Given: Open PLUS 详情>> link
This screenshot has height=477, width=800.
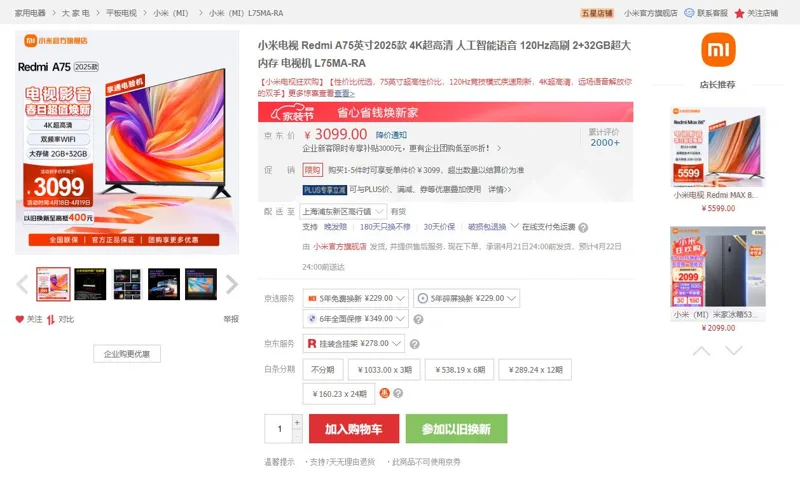Looking at the screenshot, I should [499, 189].
